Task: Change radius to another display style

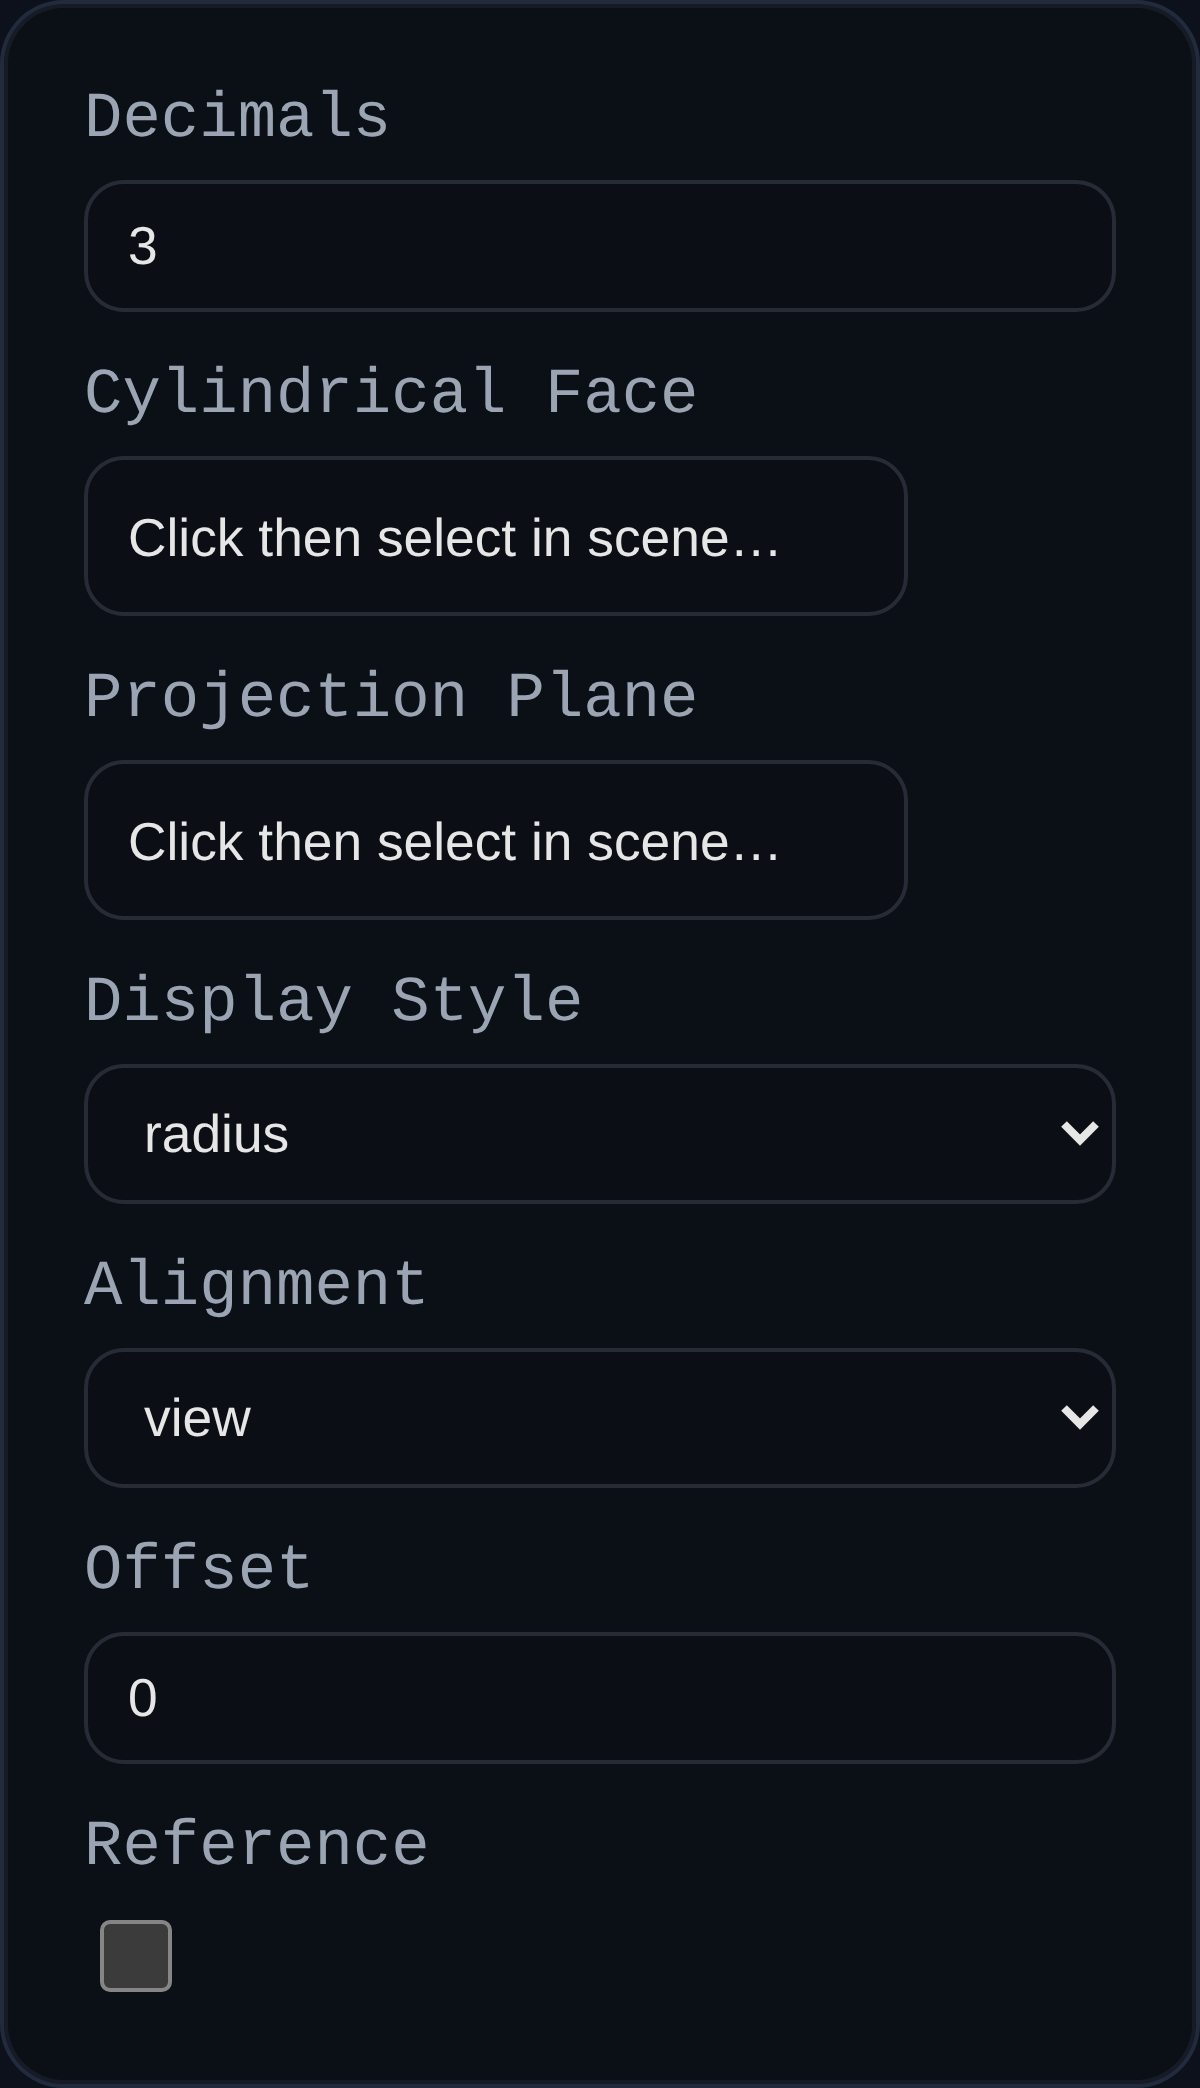Action: 600,1133
